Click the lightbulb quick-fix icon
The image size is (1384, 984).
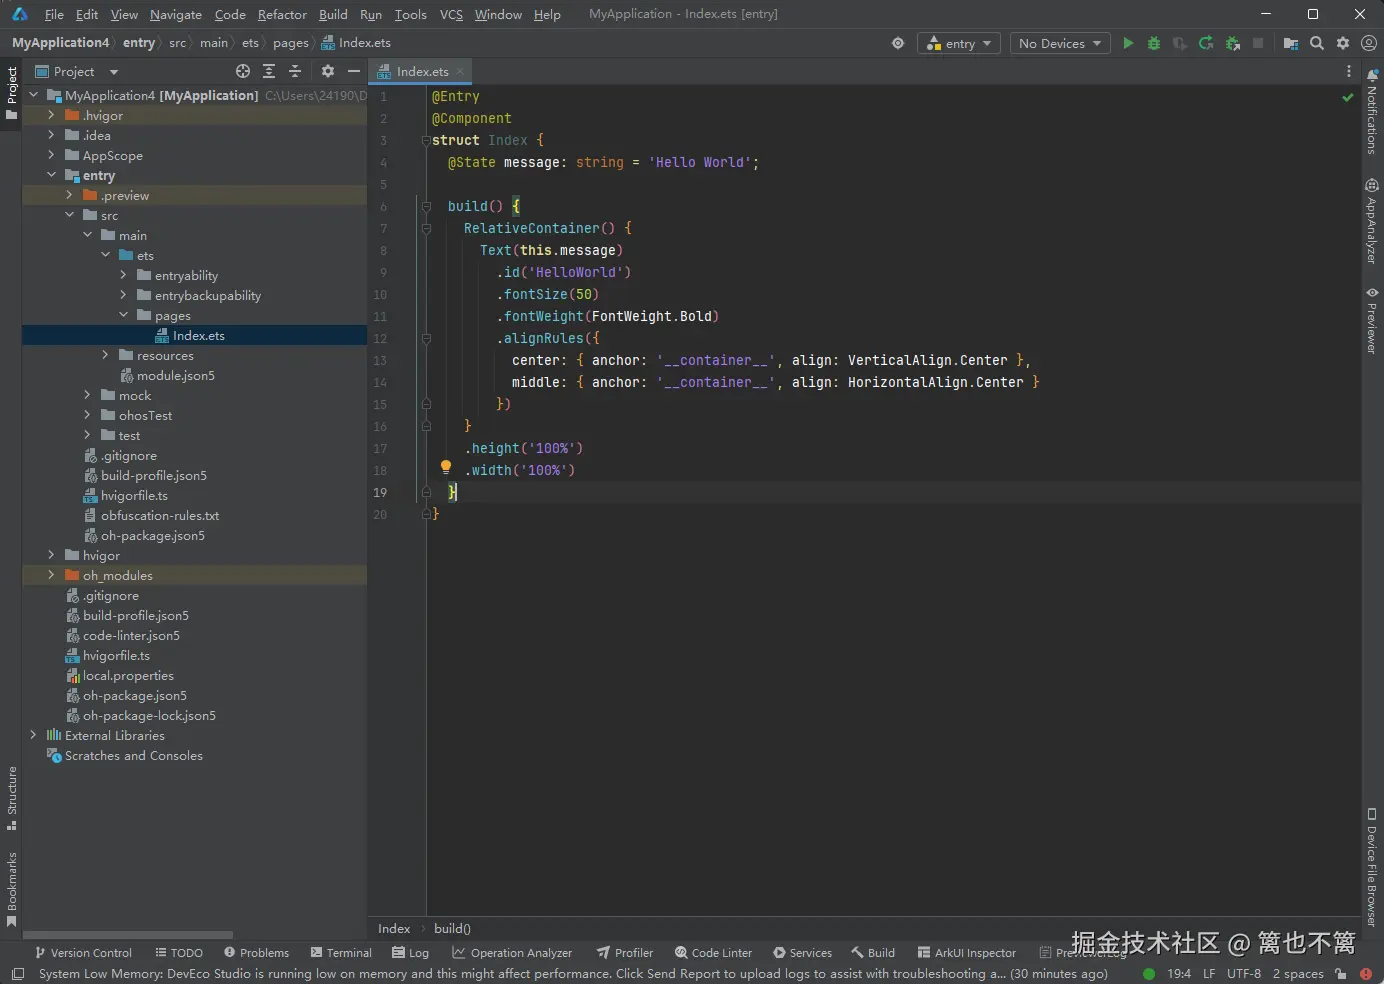[446, 467]
